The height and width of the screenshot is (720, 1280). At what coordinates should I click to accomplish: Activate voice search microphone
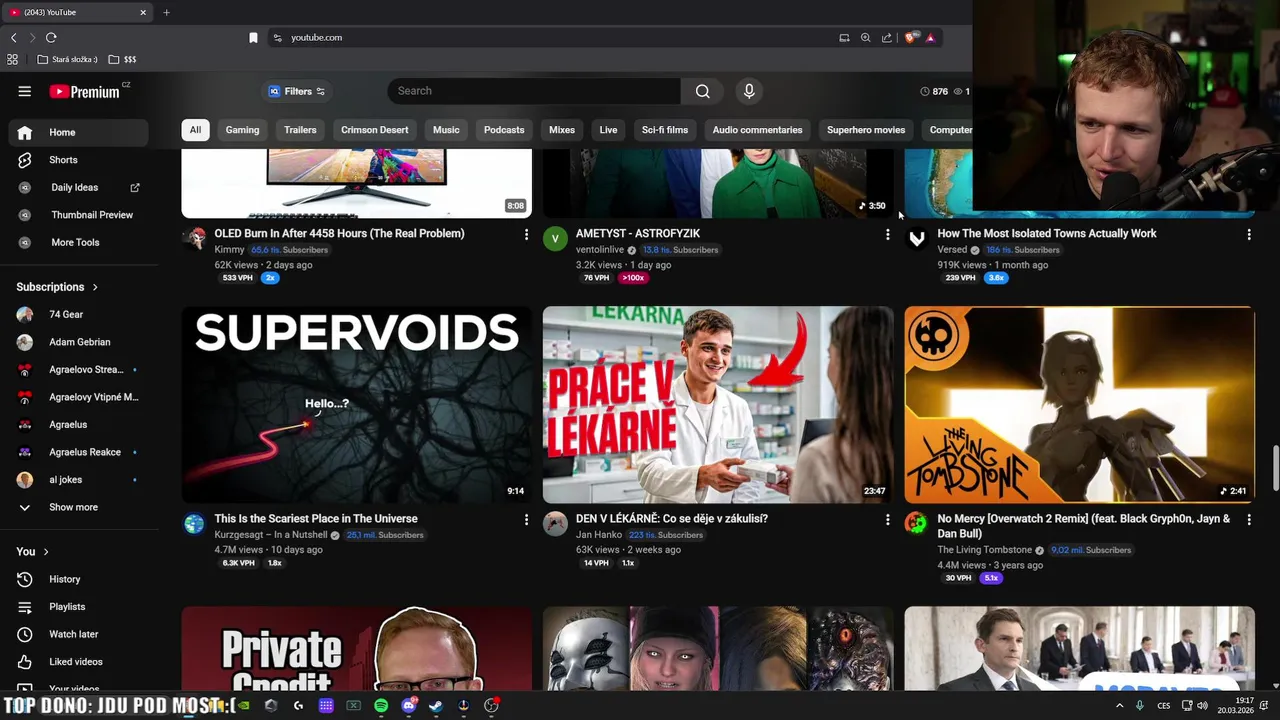(x=749, y=91)
